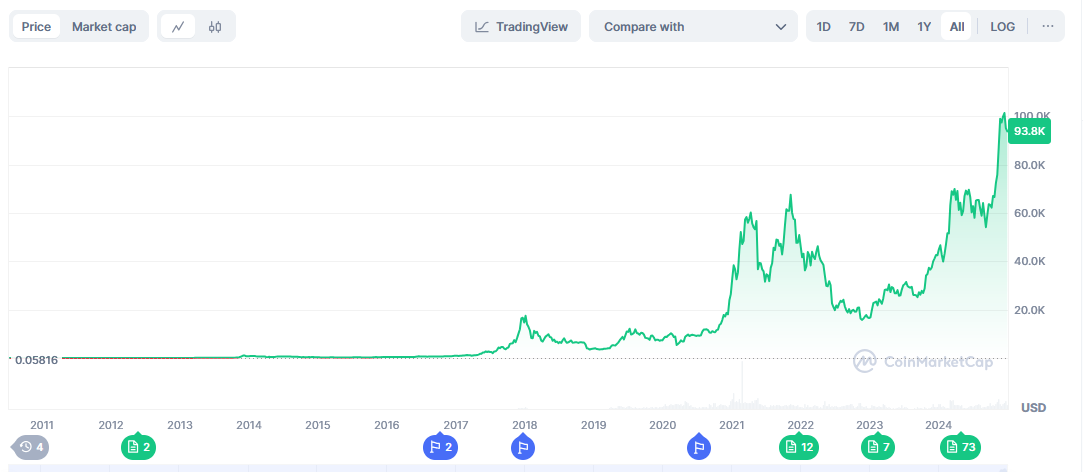Set range to 1M

pos(891,27)
